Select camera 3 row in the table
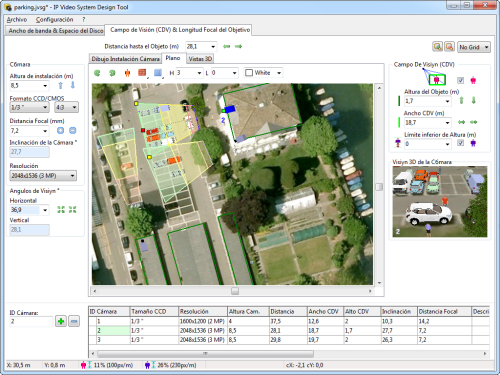The height and width of the screenshot is (375, 500). coord(289,340)
